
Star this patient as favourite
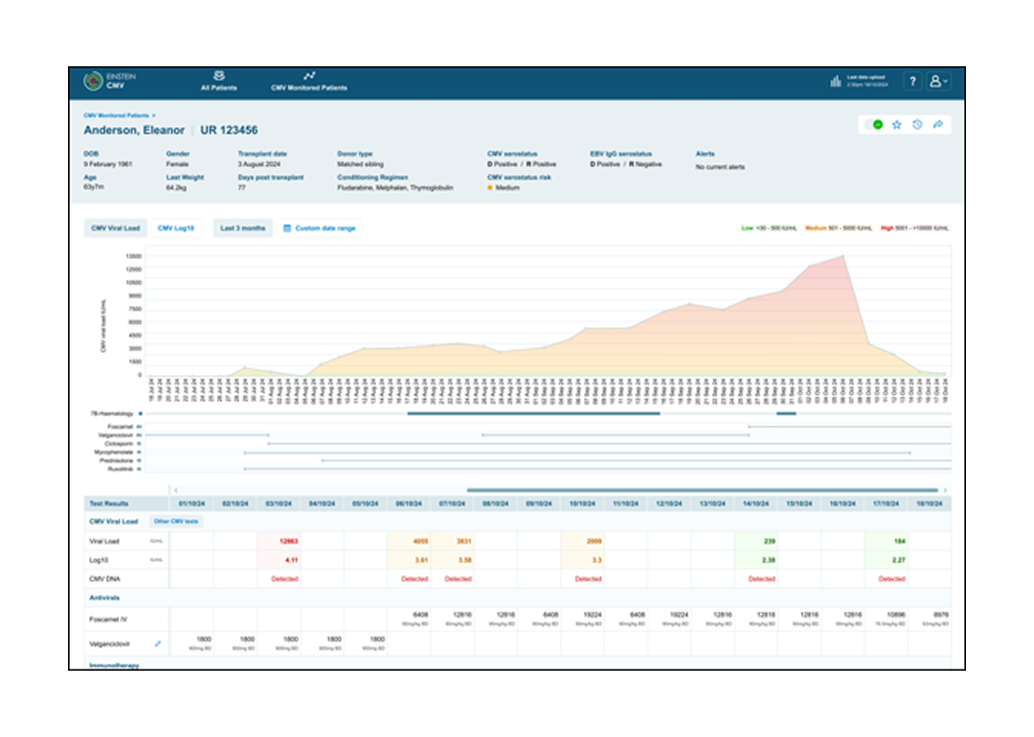[897, 125]
